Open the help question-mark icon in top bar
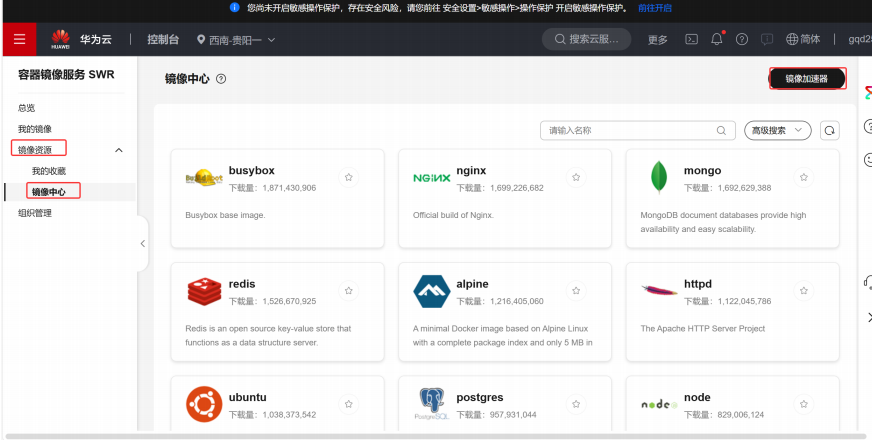Screen dimensions: 872x440 (x=742, y=39)
